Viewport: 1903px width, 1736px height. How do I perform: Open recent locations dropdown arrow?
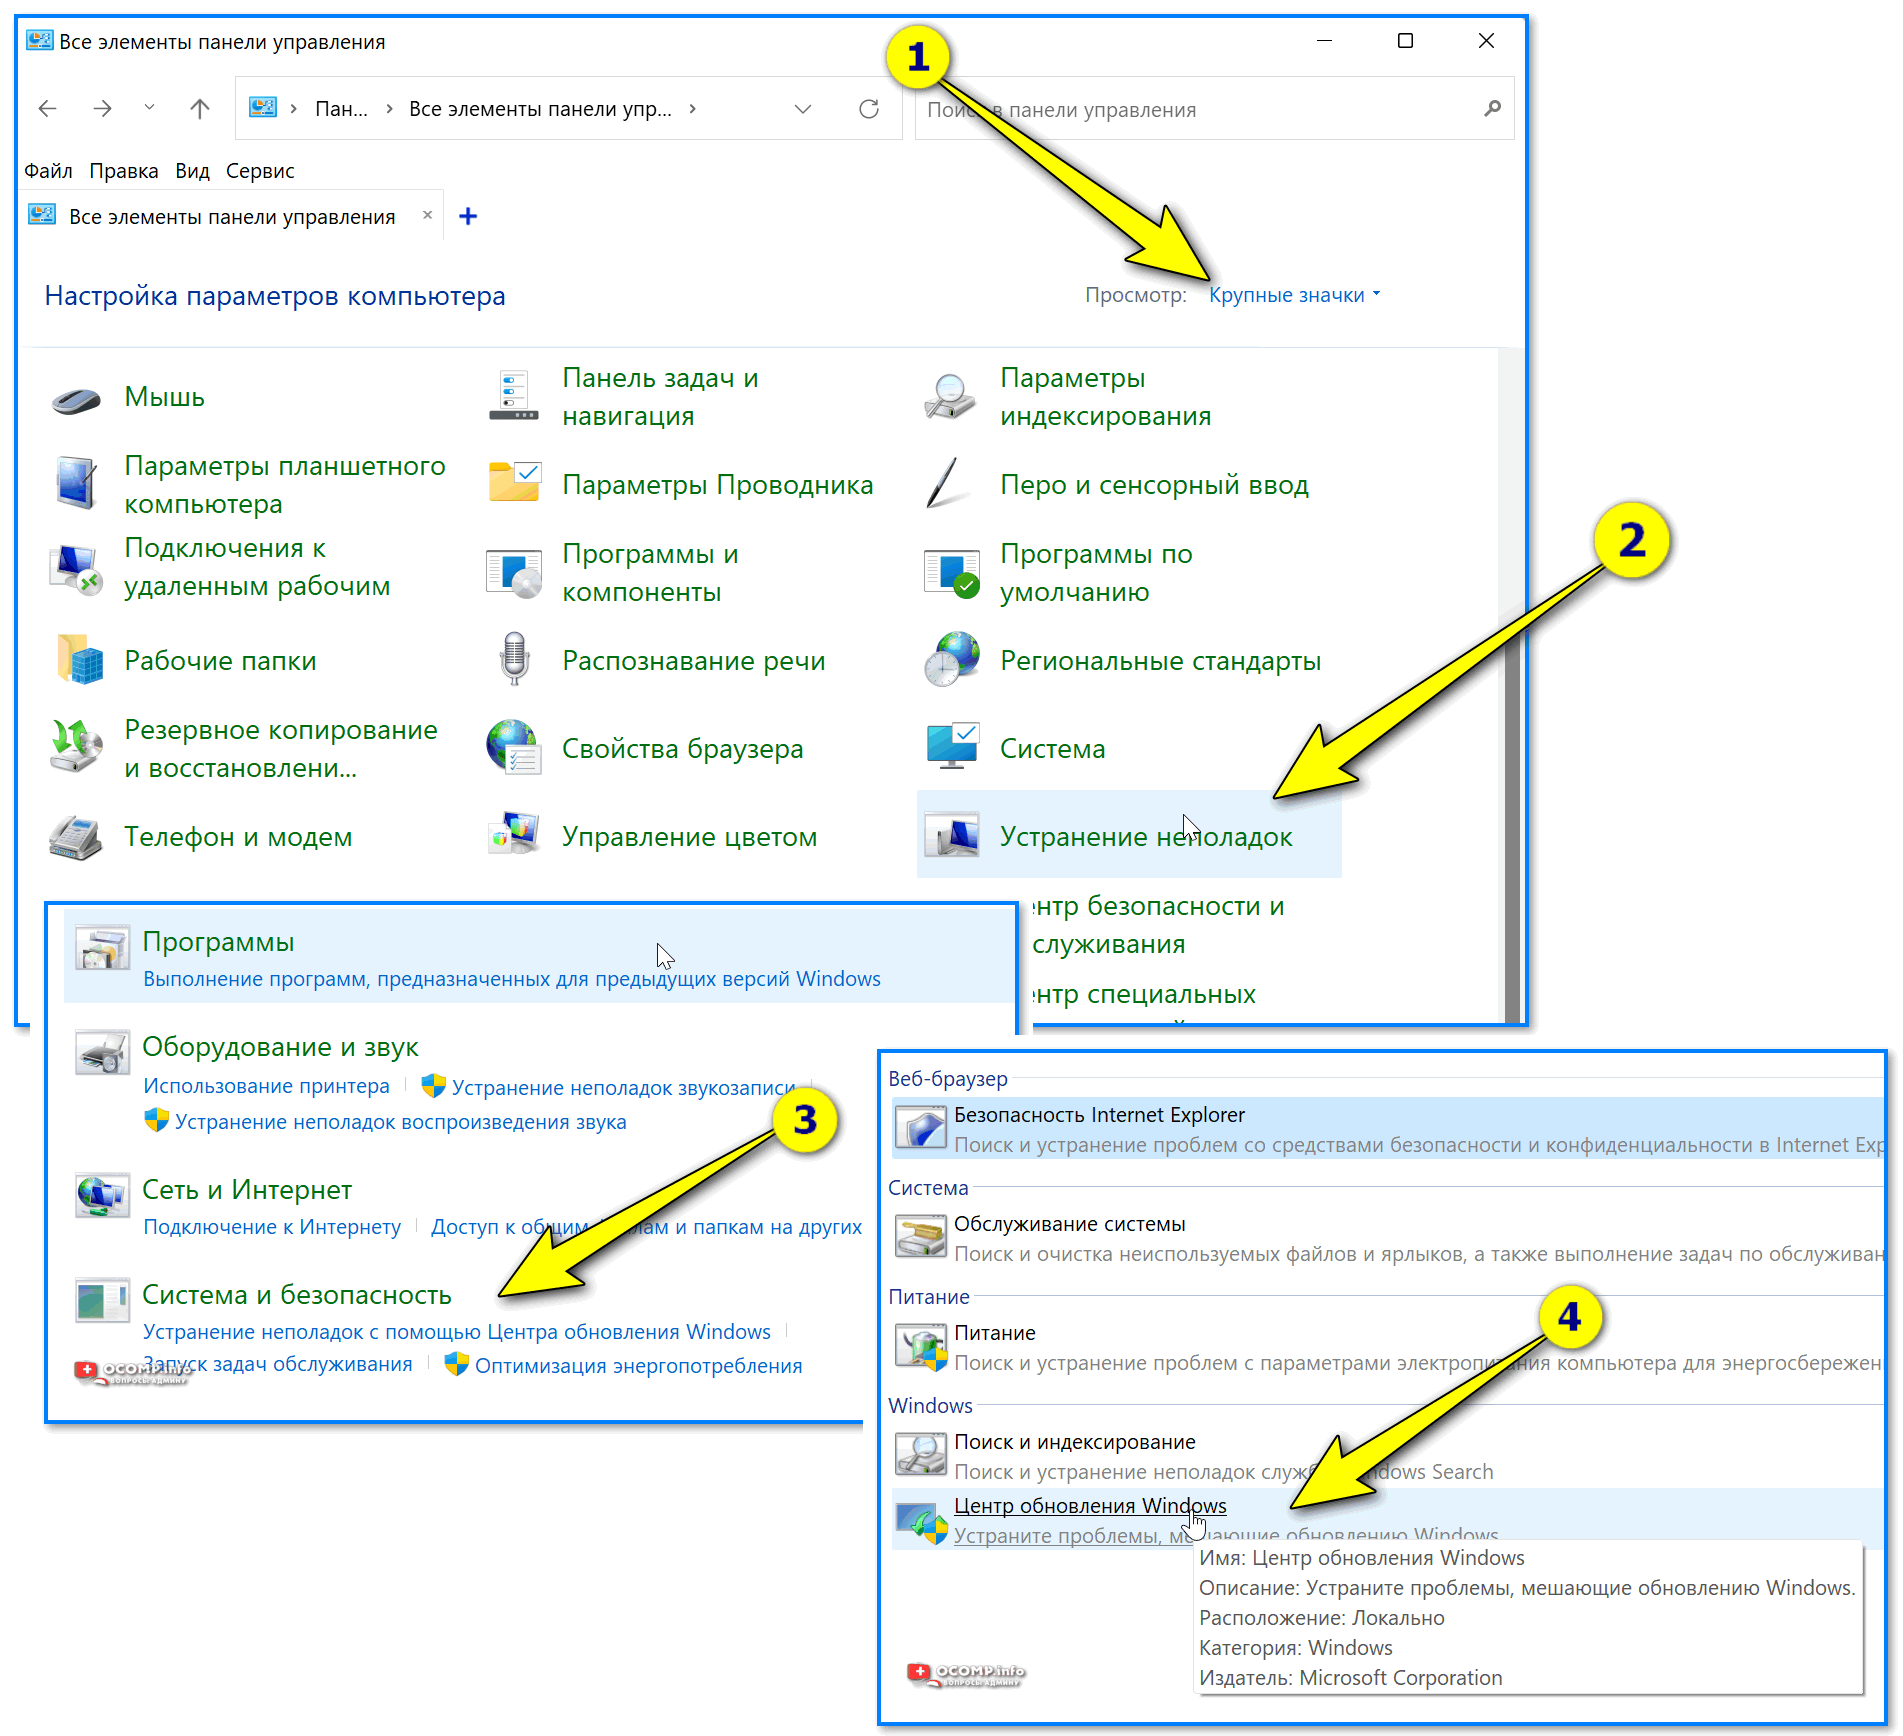pyautogui.click(x=149, y=107)
